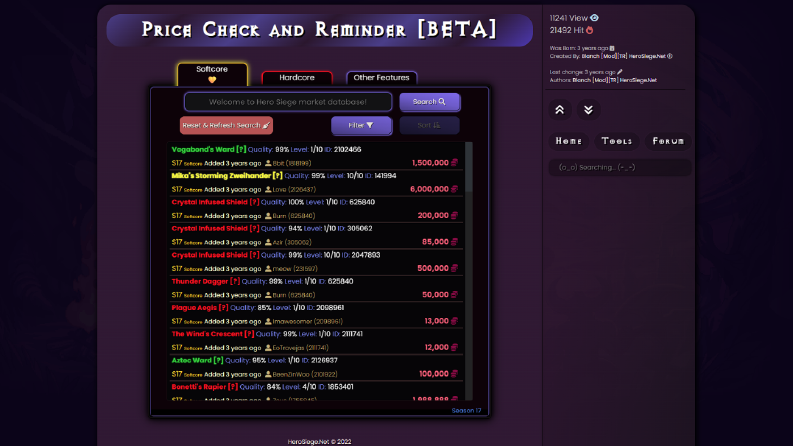Click user Bbit (1818199) seller name
The width and height of the screenshot is (793, 446).
[x=292, y=163]
